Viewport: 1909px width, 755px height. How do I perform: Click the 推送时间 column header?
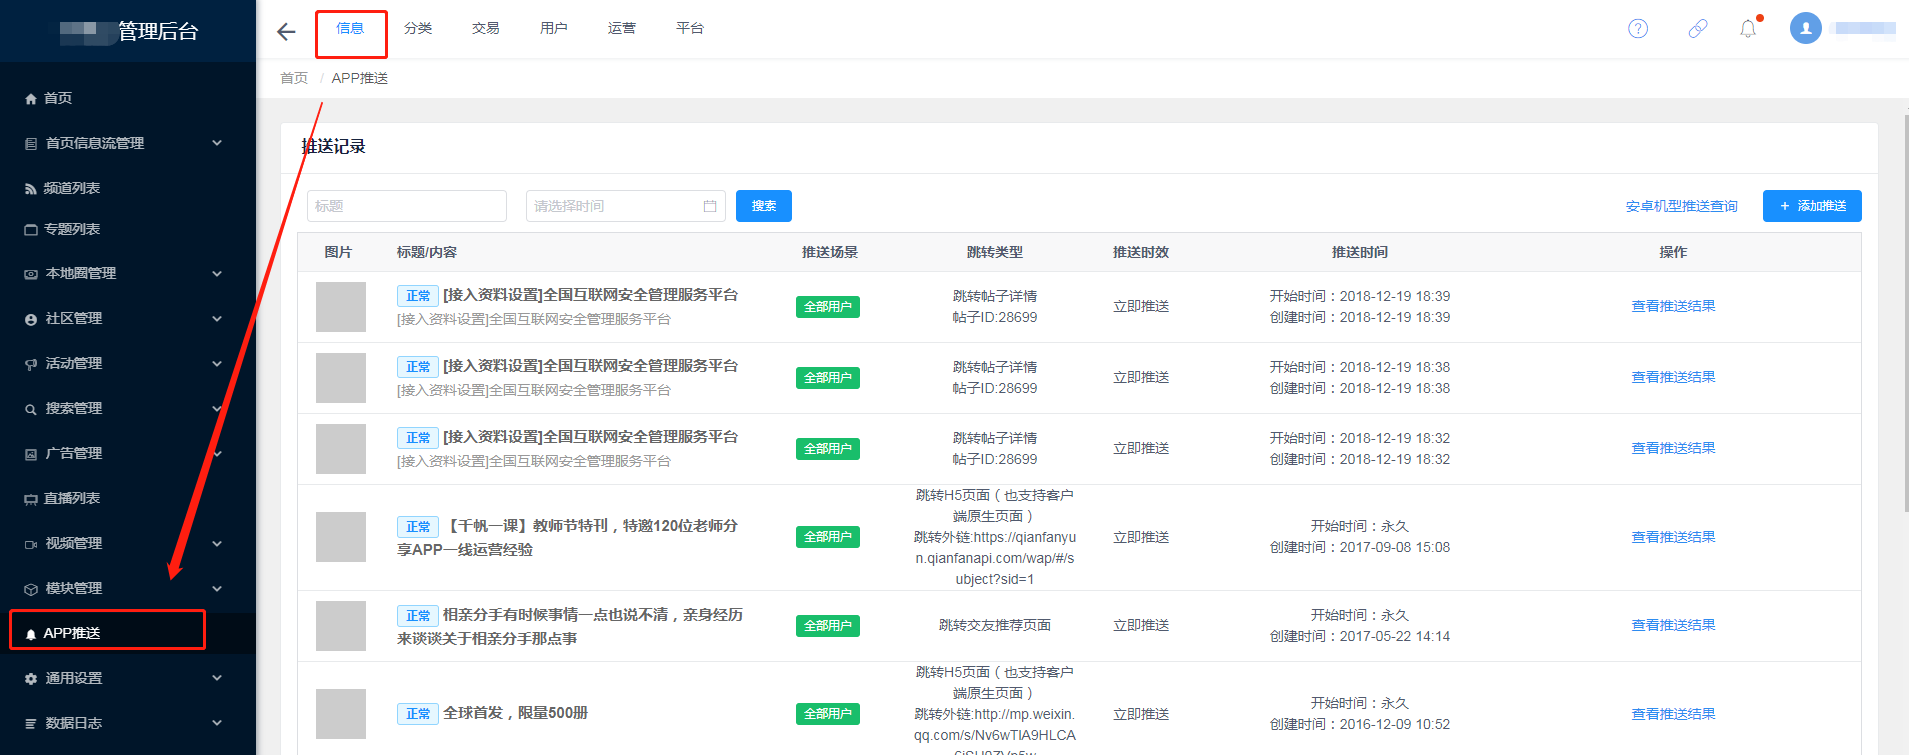[x=1360, y=252]
